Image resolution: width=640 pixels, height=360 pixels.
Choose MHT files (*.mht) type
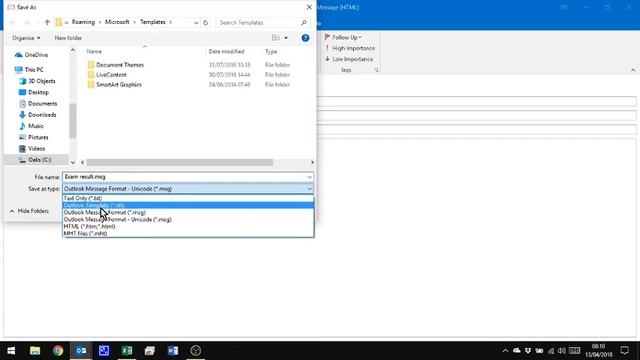click(188, 233)
